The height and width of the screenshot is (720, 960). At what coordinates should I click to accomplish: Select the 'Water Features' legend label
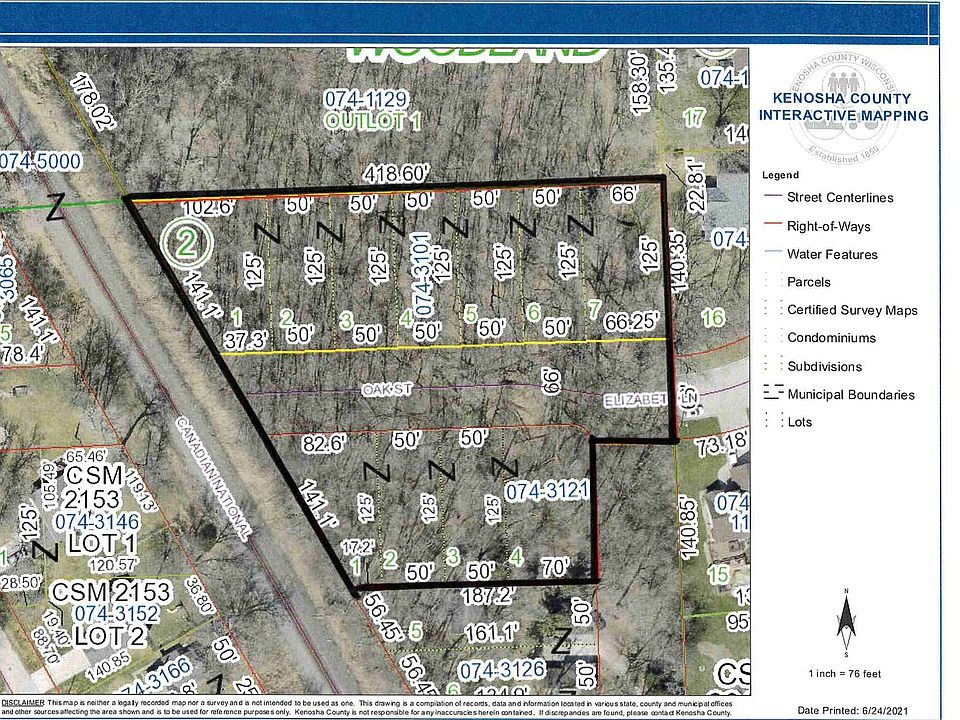point(832,254)
